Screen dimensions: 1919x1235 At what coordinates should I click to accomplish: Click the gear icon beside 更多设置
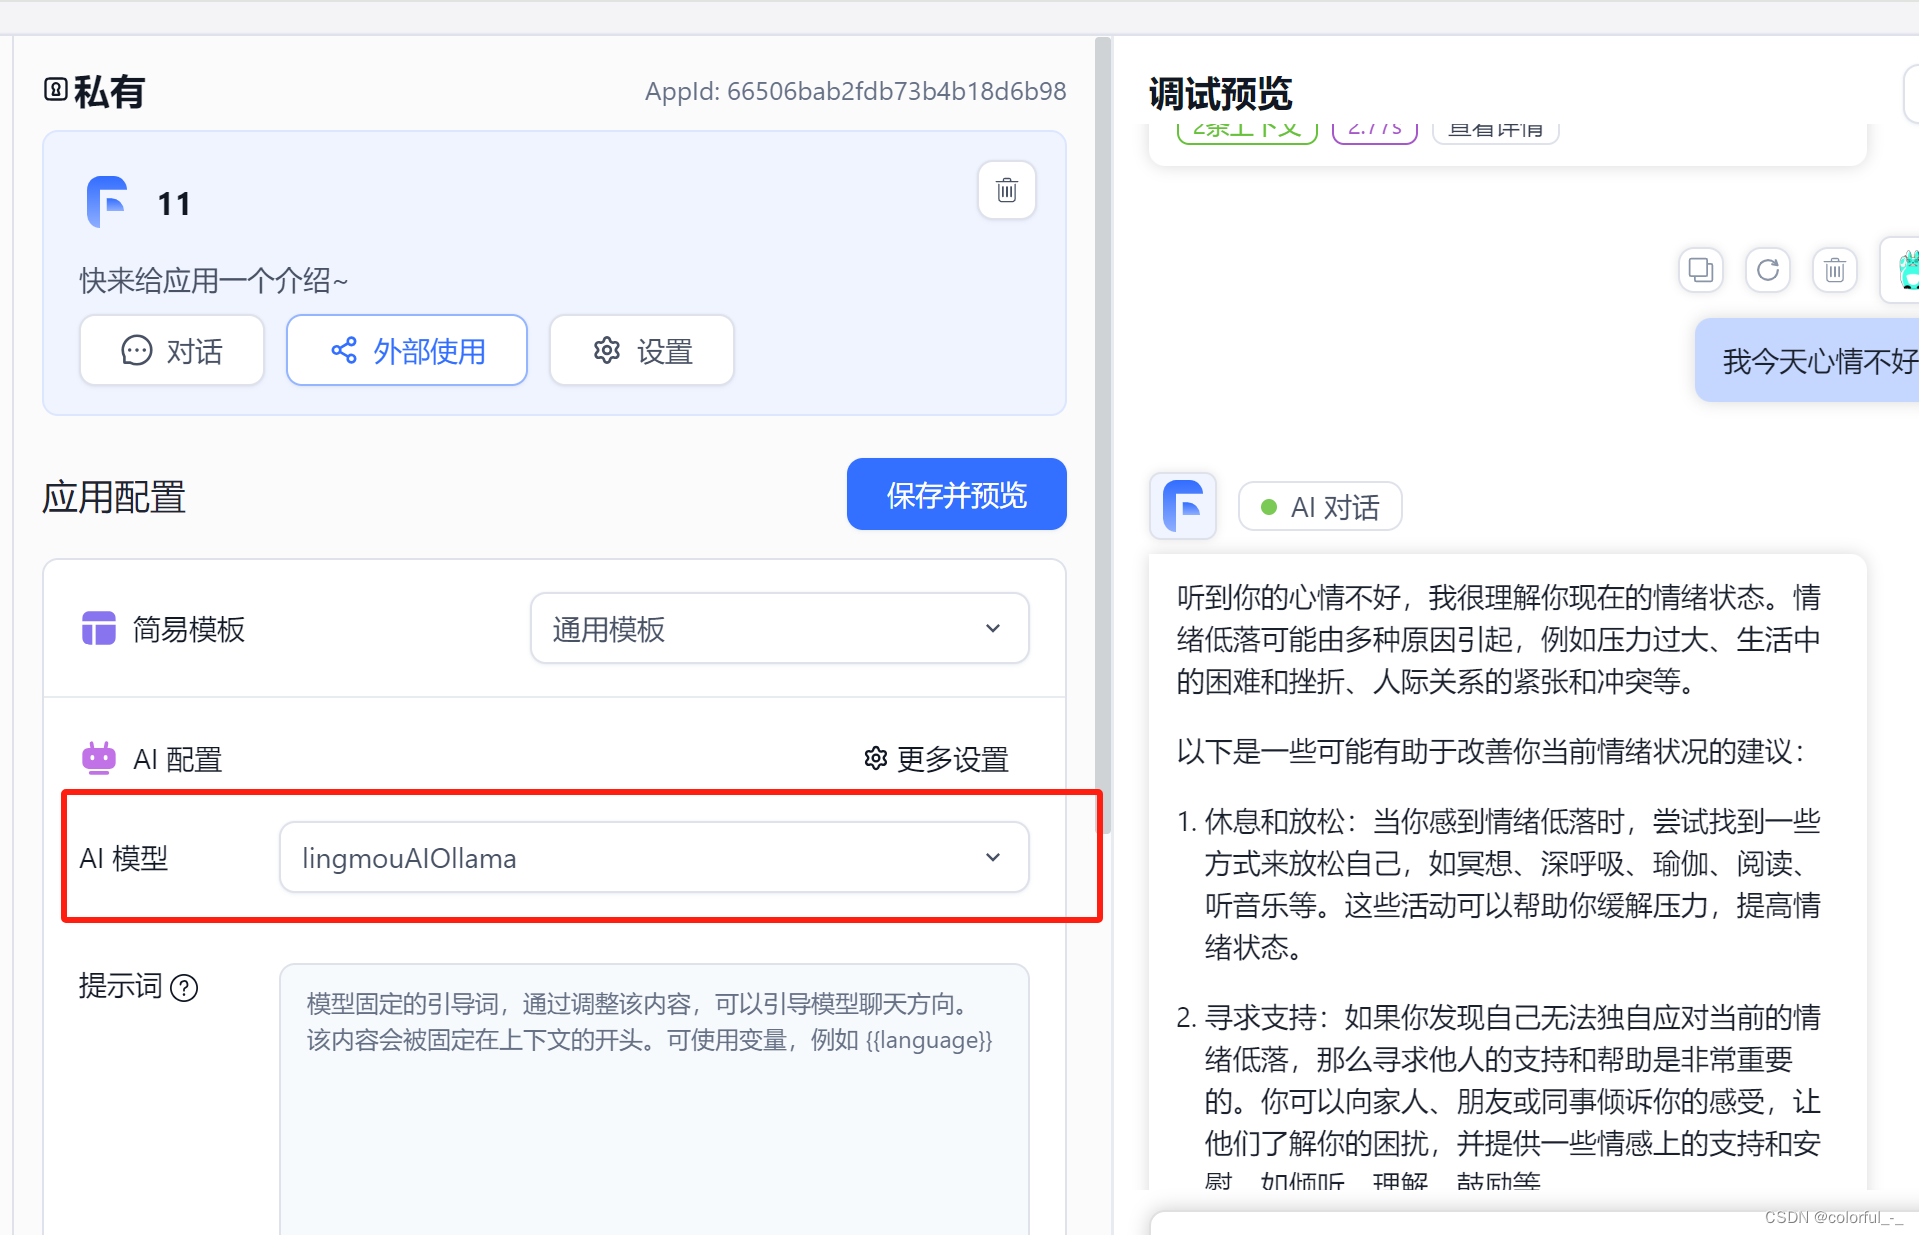coord(875,759)
